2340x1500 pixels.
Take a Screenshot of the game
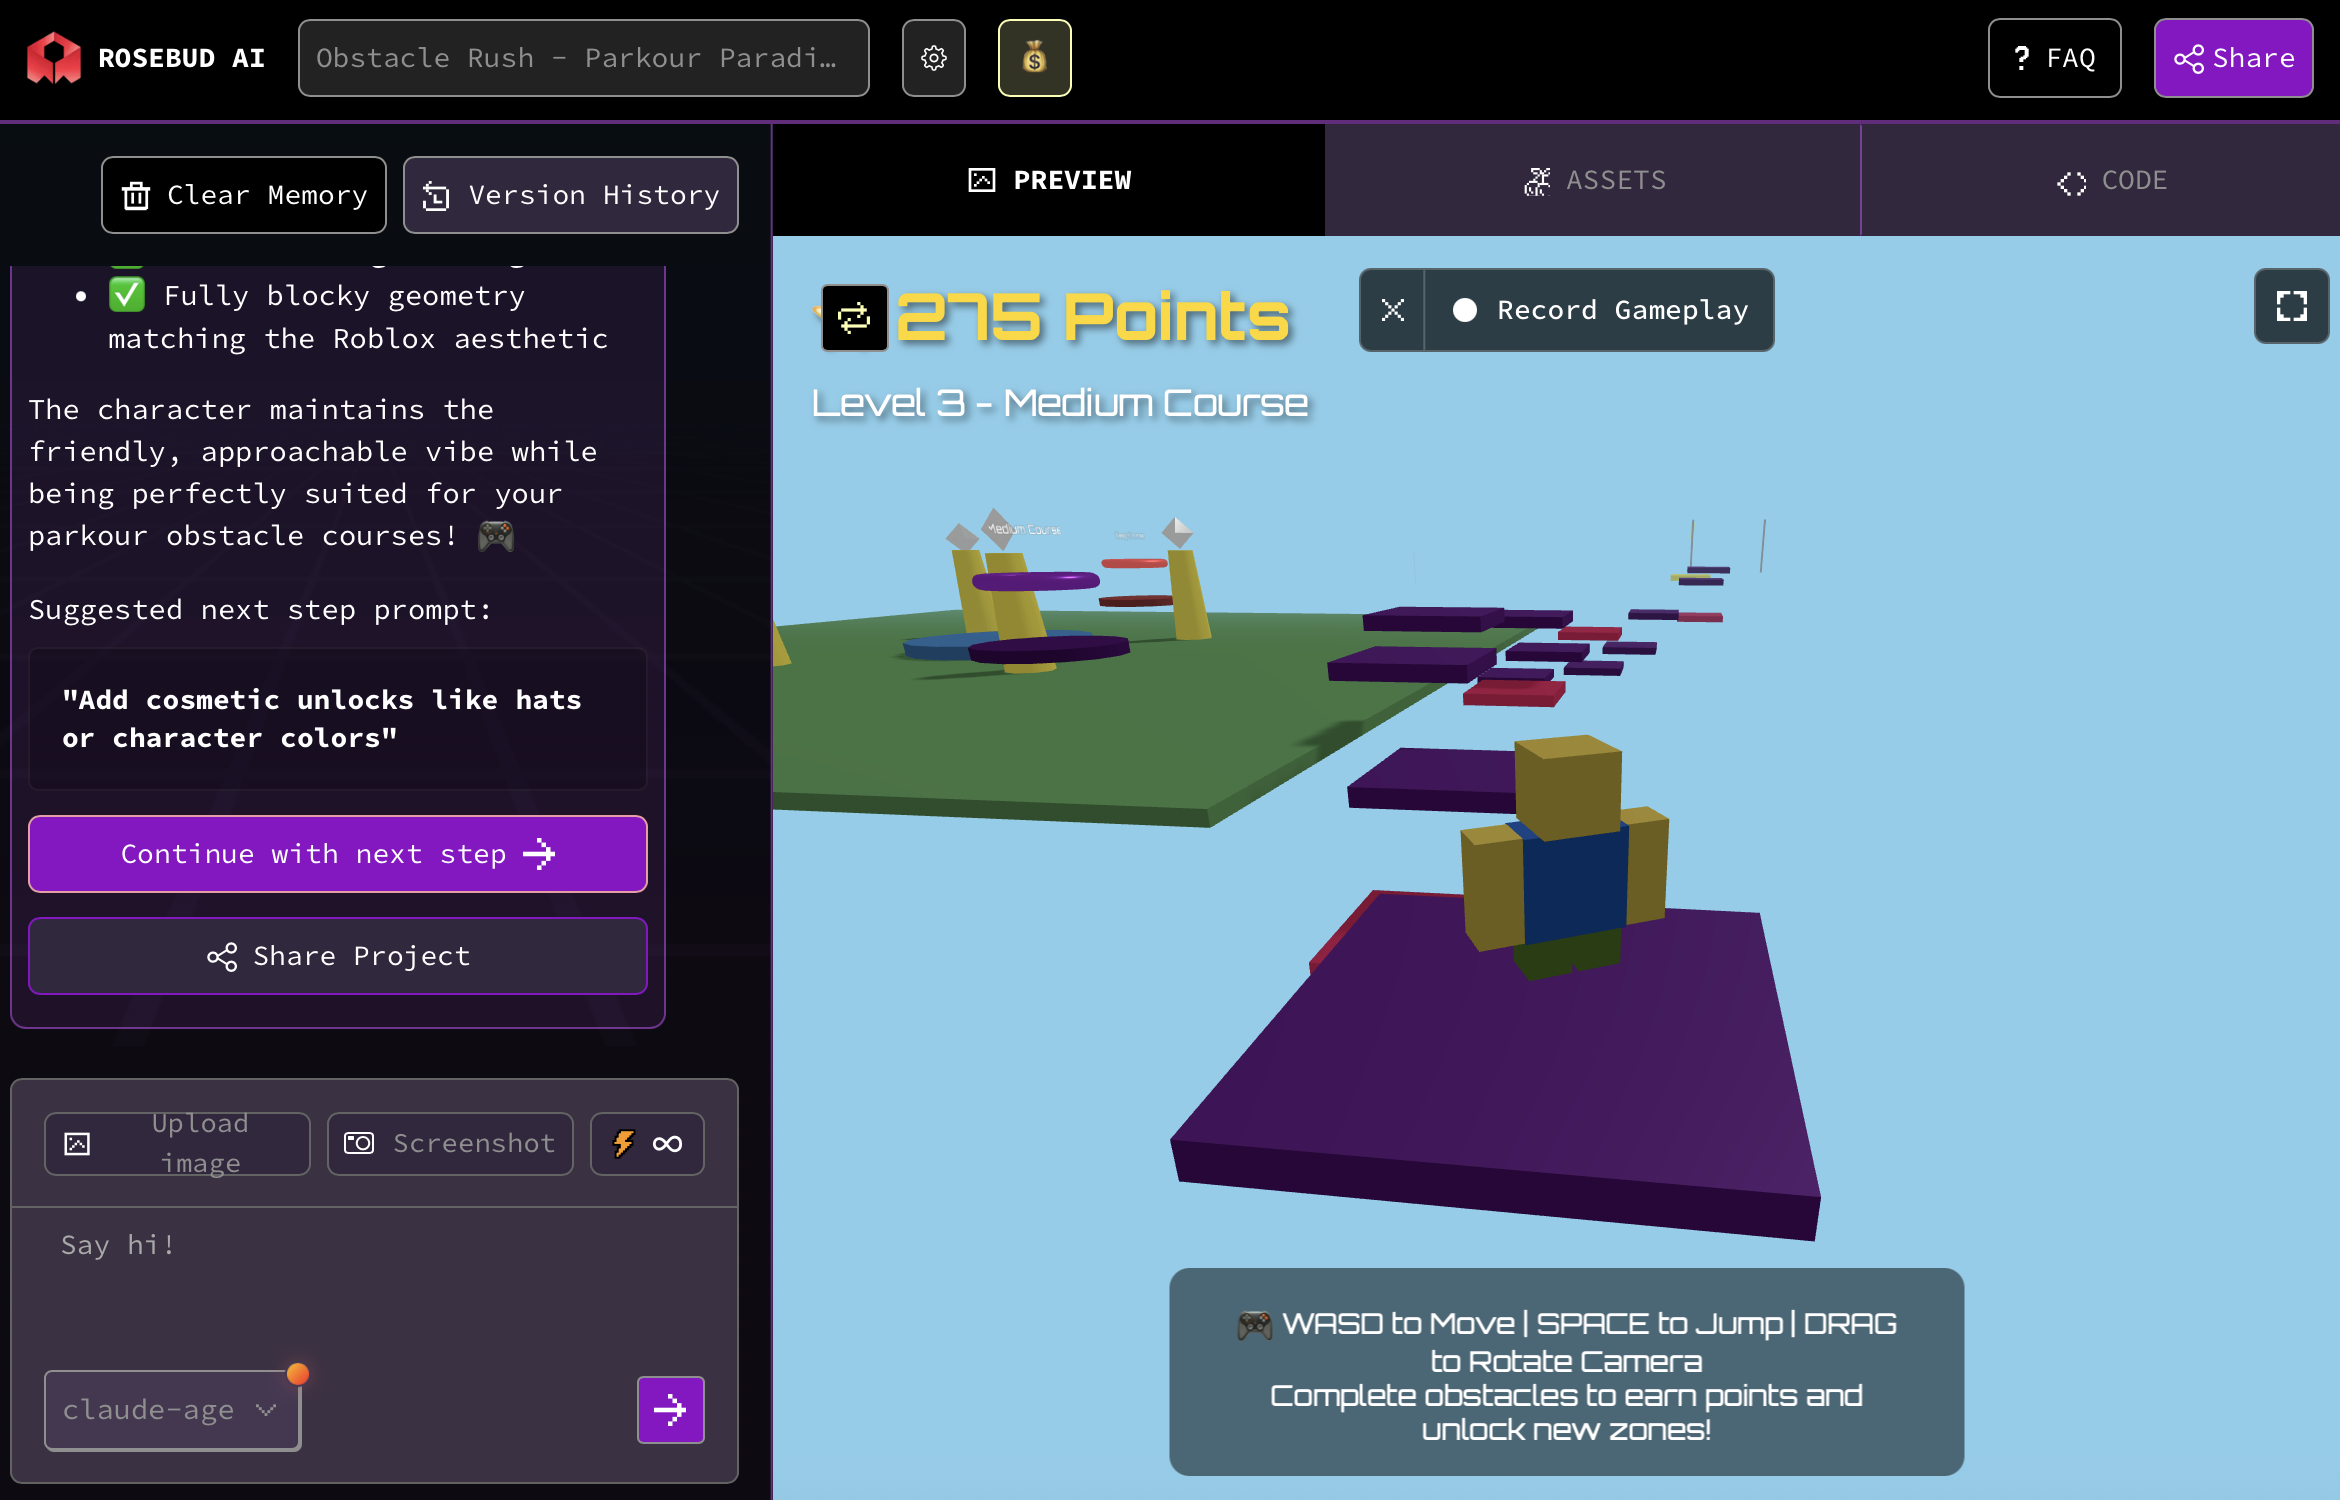[450, 1143]
